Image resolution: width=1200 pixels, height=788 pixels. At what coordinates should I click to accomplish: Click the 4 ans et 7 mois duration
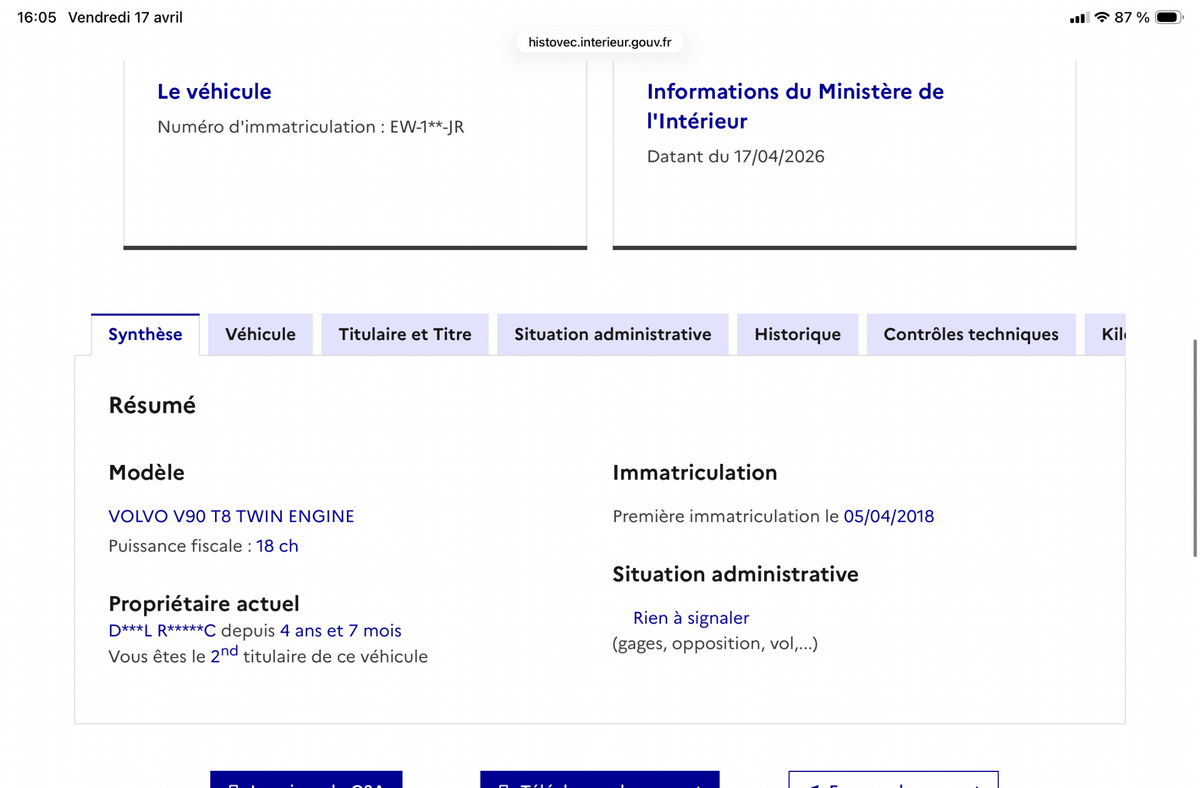(x=340, y=631)
